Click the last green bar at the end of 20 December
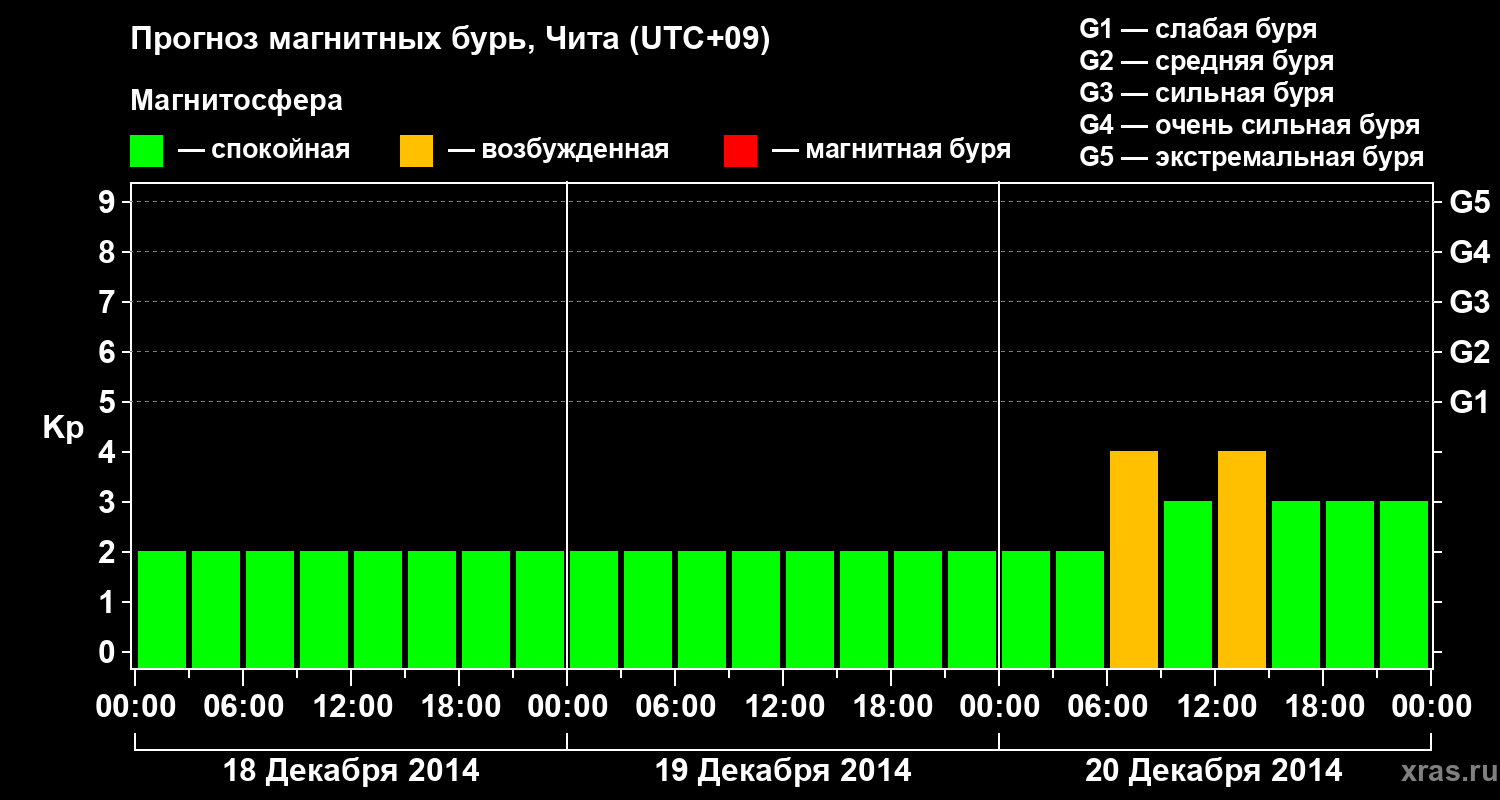This screenshot has width=1500, height=800. [x=1404, y=584]
